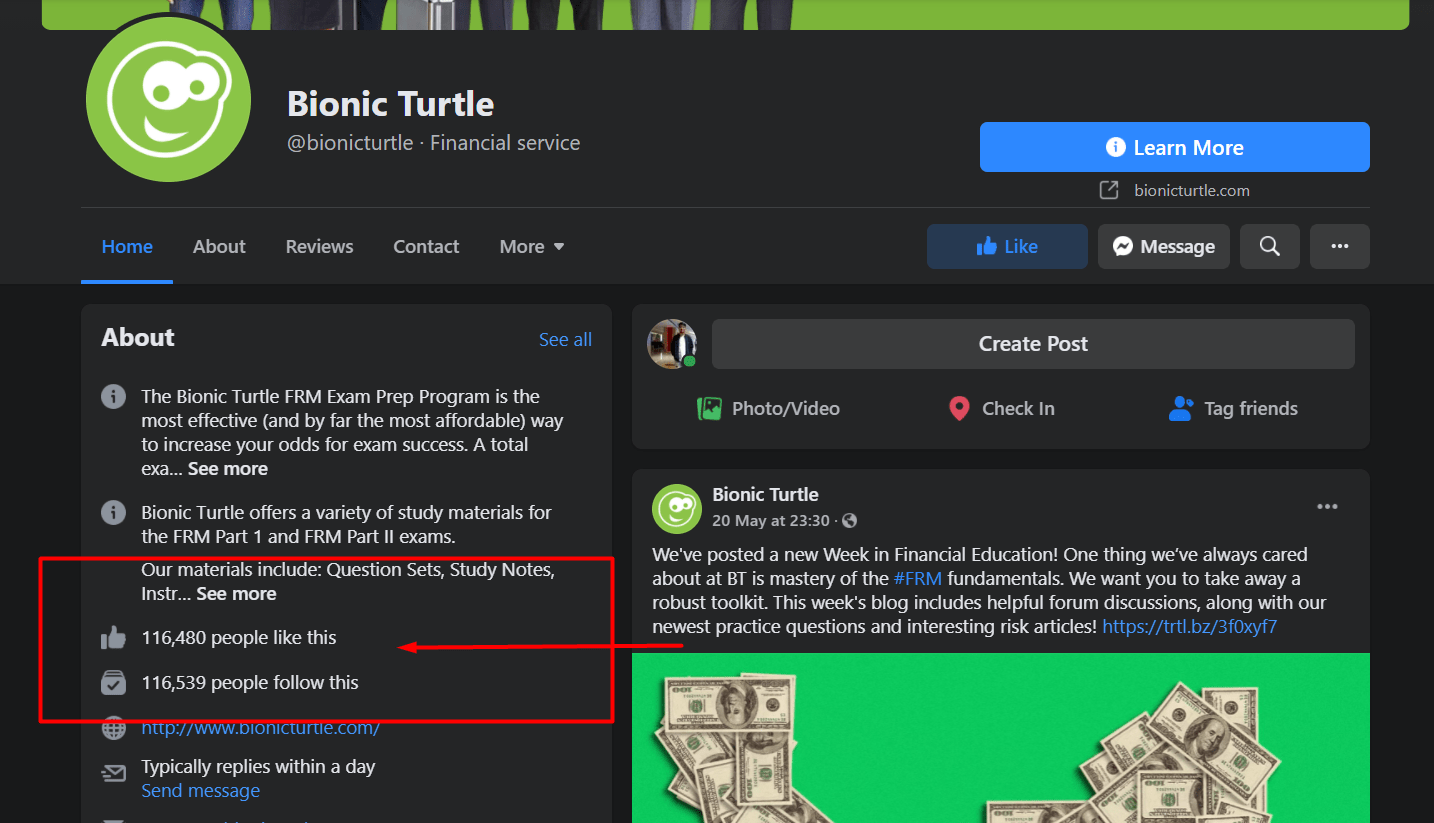This screenshot has width=1434, height=823.
Task: Click info icon beside 'Bionic Turtle offers' text
Action: tap(114, 513)
